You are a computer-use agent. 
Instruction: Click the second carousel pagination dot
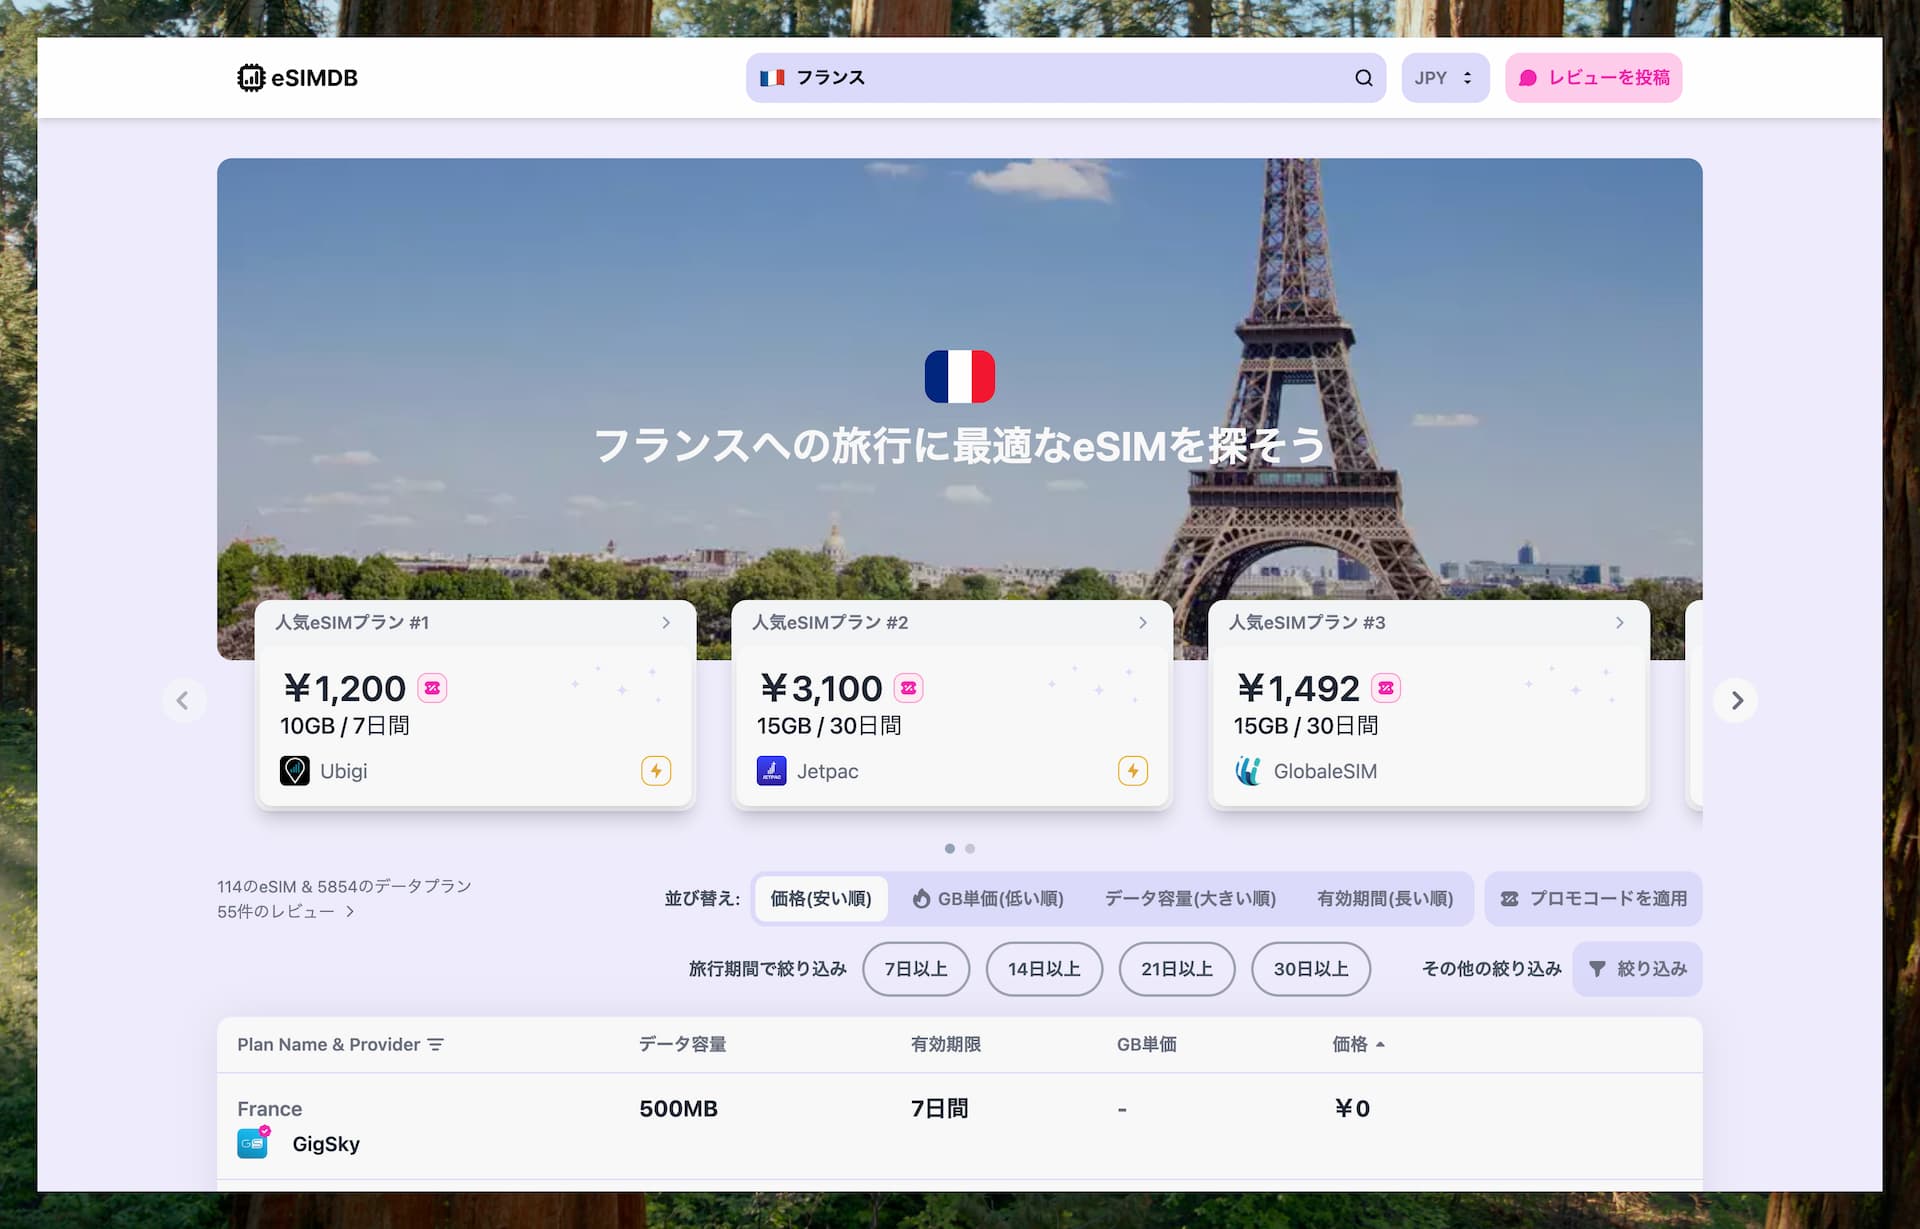969,848
